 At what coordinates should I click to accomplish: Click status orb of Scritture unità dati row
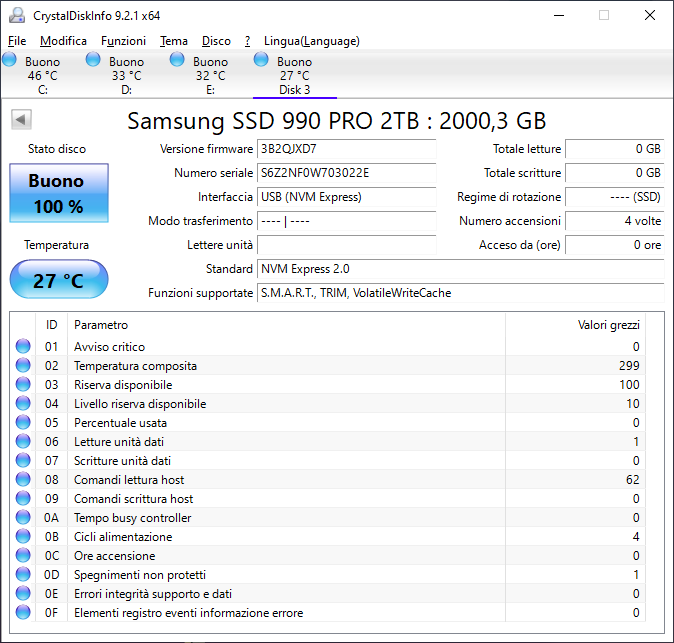[x=23, y=460]
